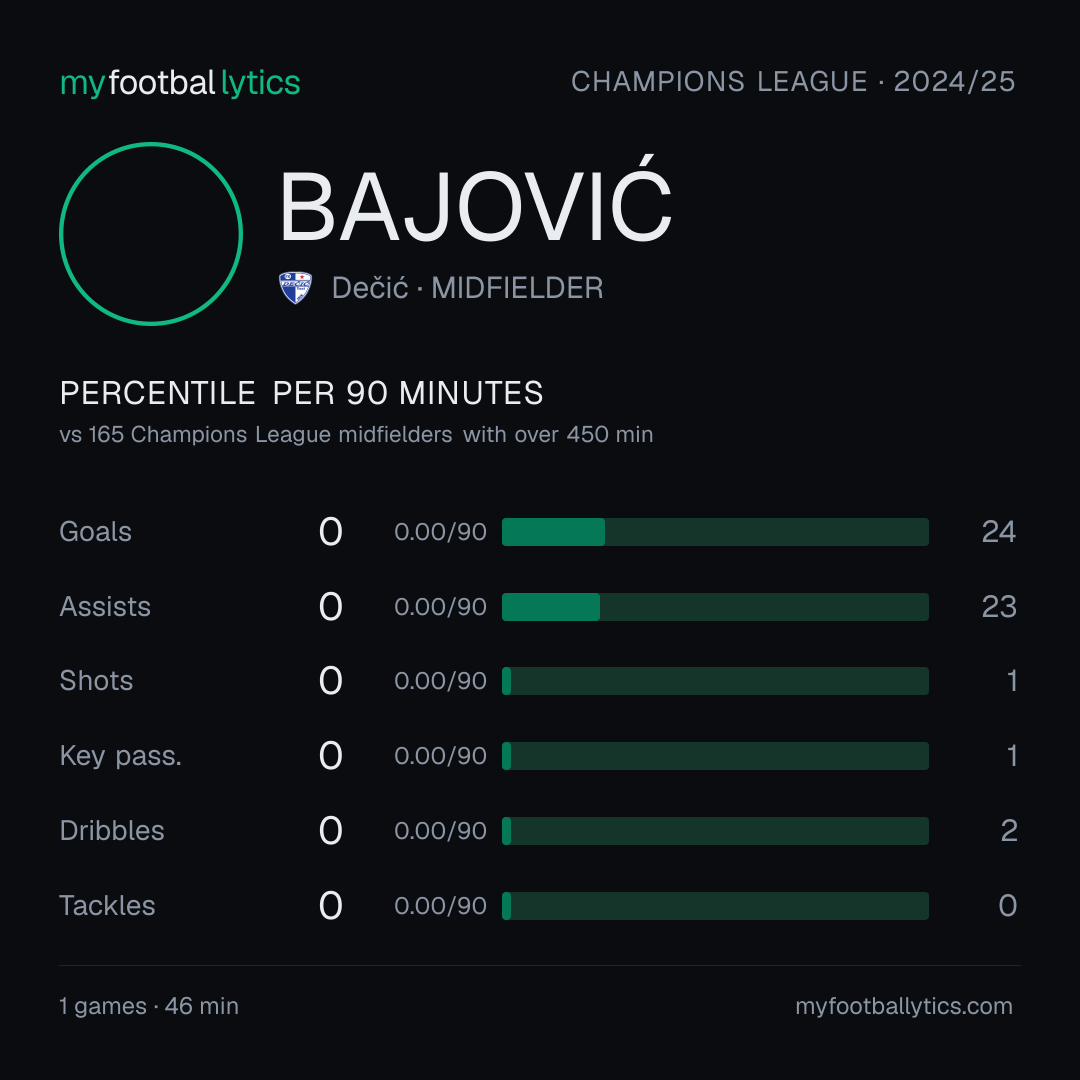Click the Dečić · MIDFIELDER subtitle text

[x=467, y=288]
